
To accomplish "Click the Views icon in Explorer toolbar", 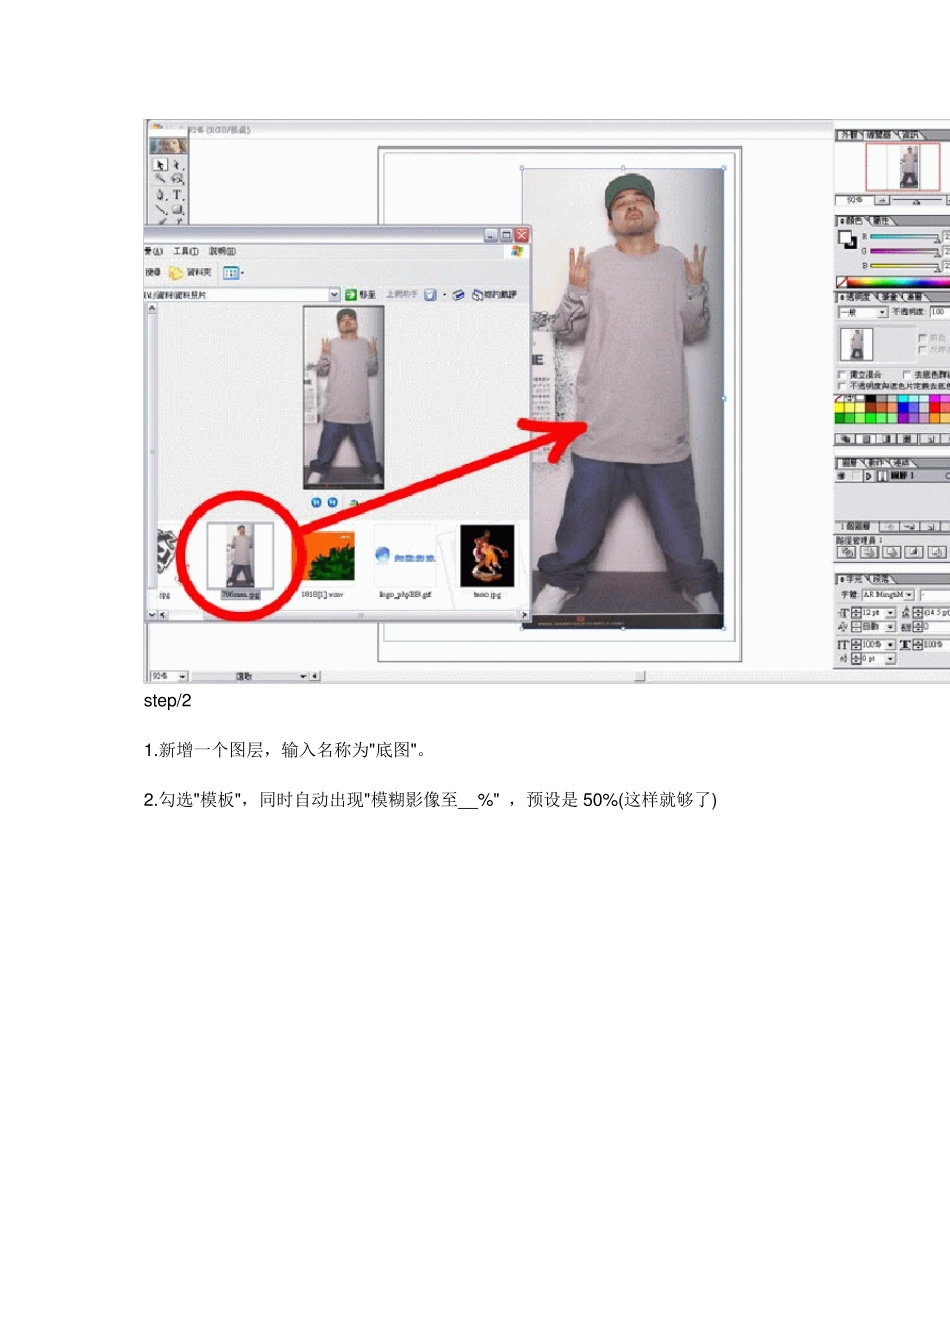I will click(x=232, y=272).
